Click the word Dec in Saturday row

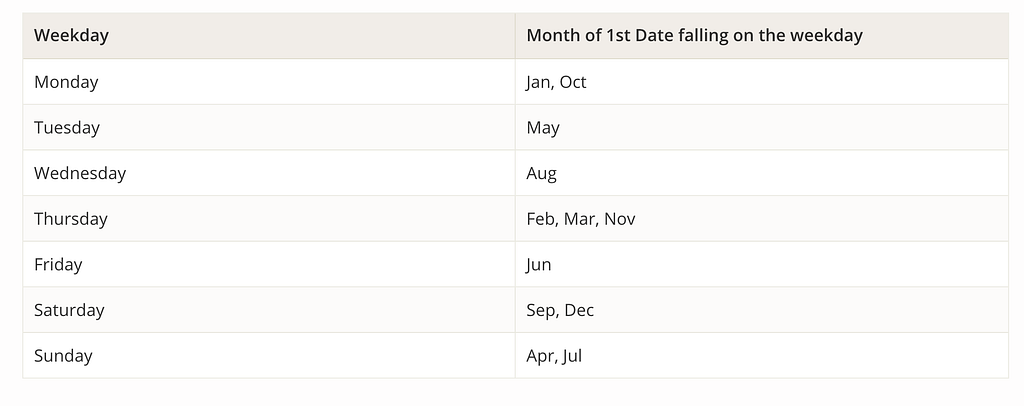tap(579, 310)
